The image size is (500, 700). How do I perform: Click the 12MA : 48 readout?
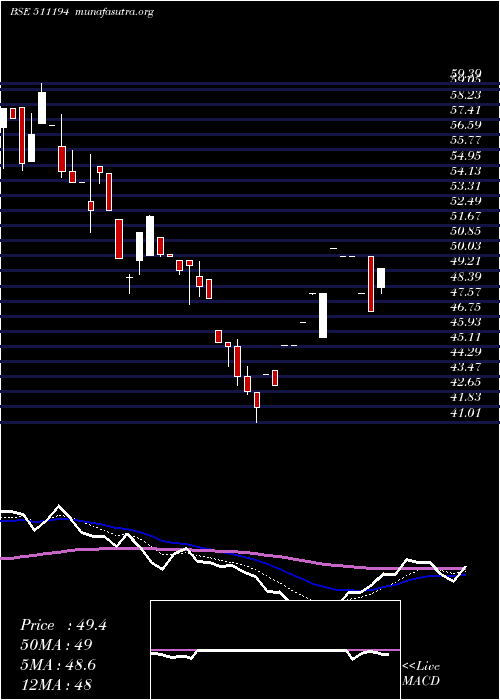(56, 685)
